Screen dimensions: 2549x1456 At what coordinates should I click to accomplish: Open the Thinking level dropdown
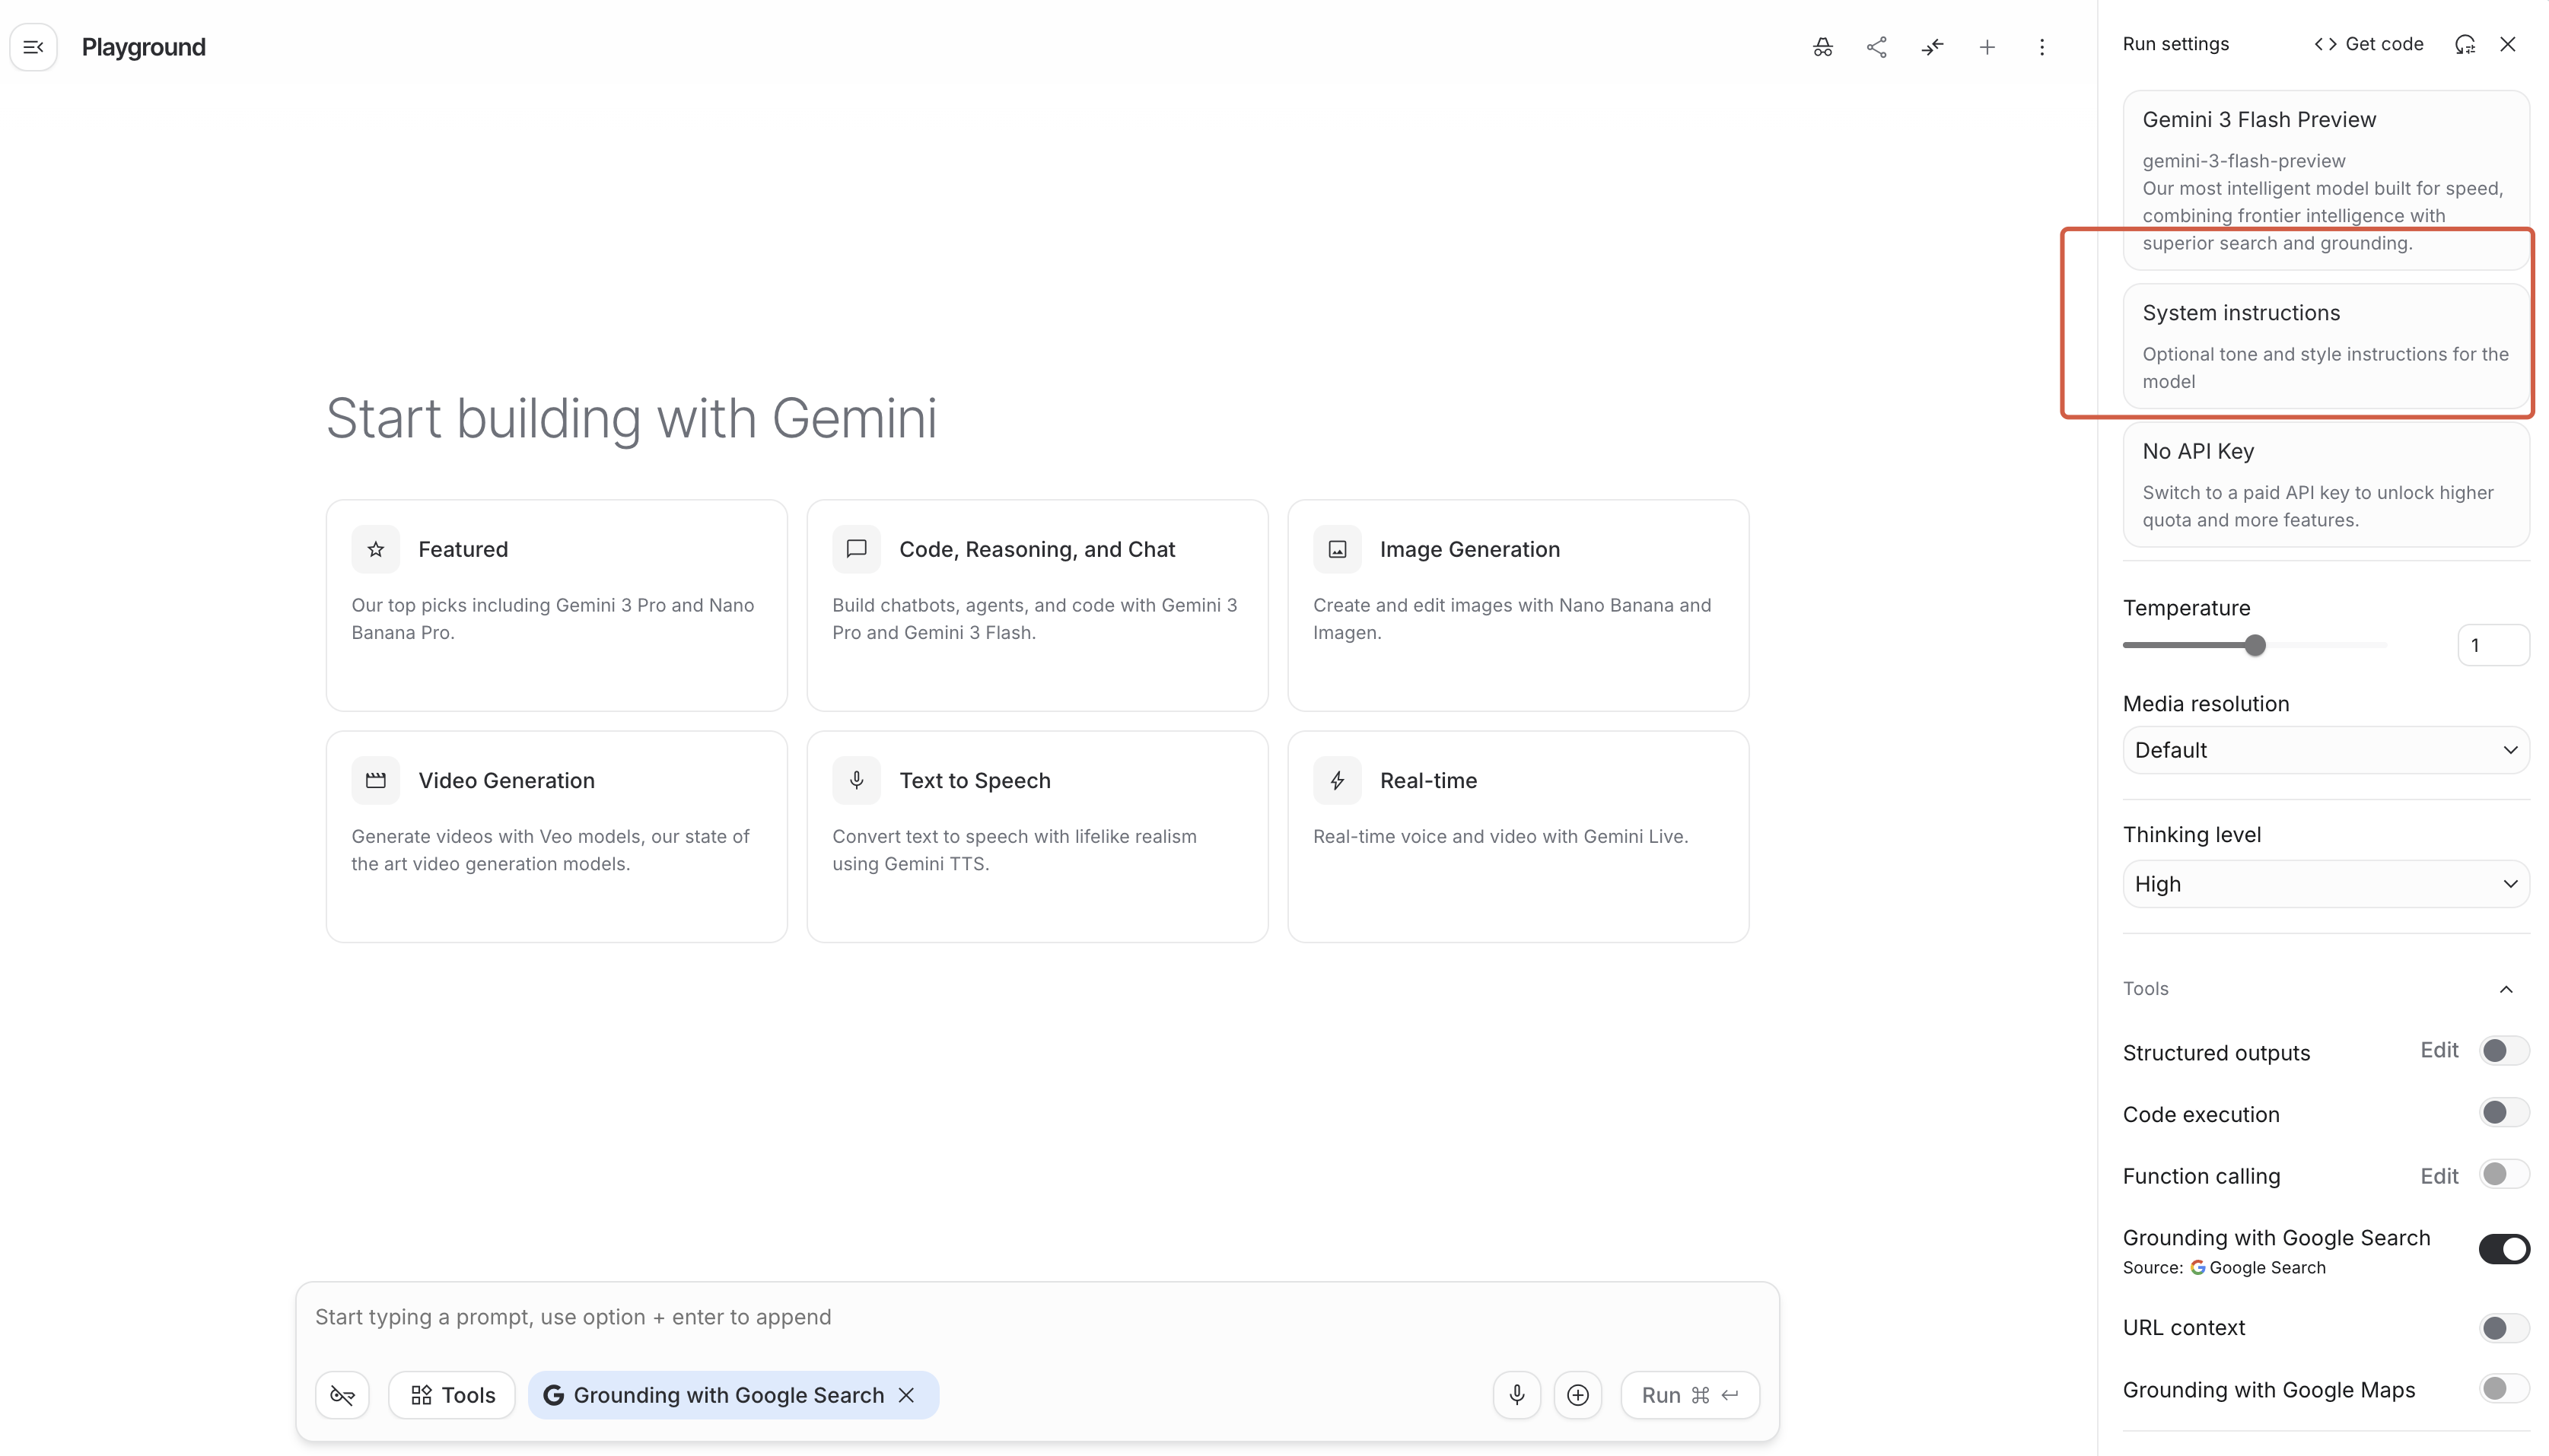pos(2325,884)
